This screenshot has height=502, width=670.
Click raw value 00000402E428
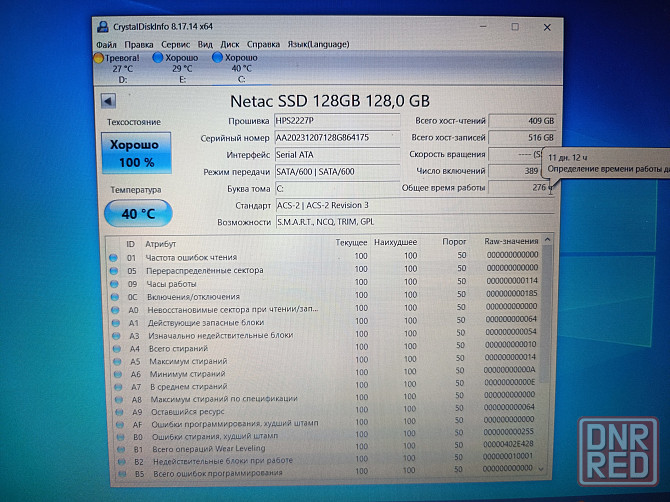pos(508,444)
